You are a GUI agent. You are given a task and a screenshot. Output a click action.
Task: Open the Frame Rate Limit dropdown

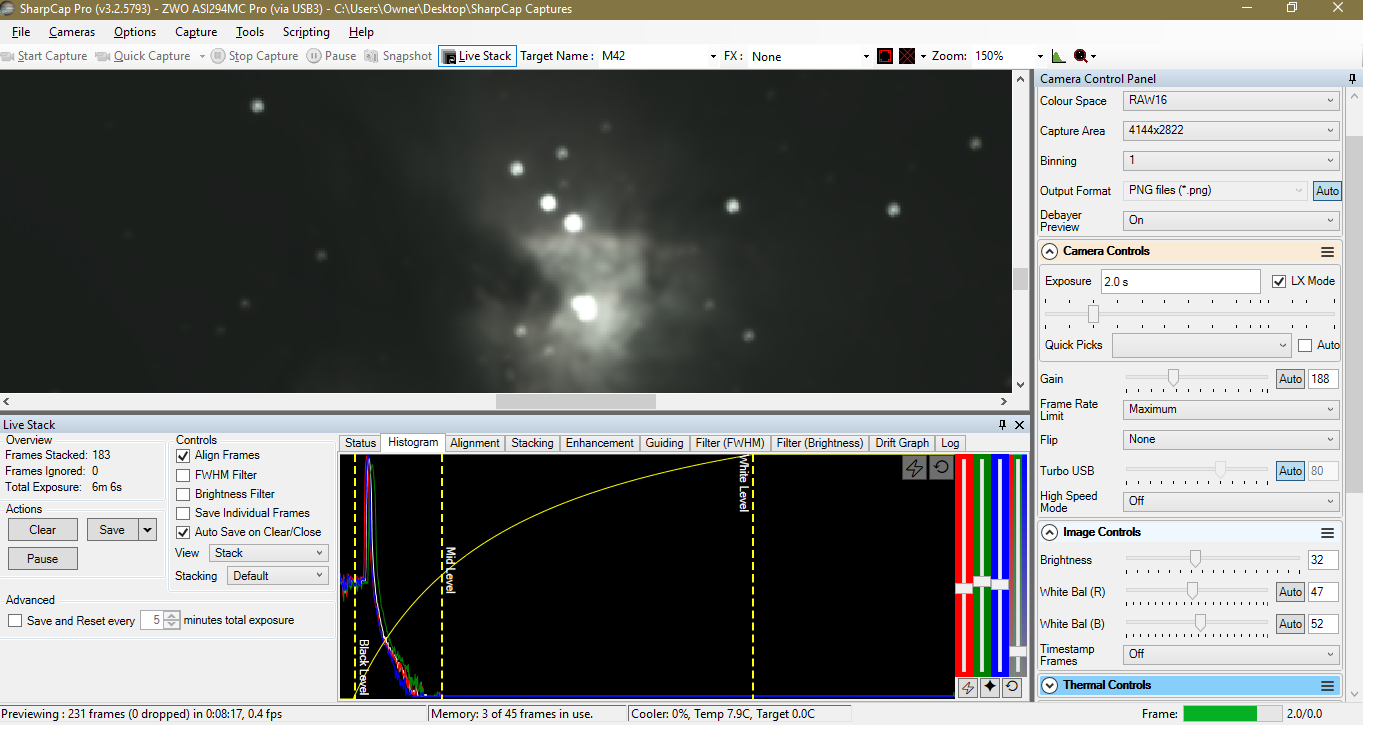click(1231, 409)
